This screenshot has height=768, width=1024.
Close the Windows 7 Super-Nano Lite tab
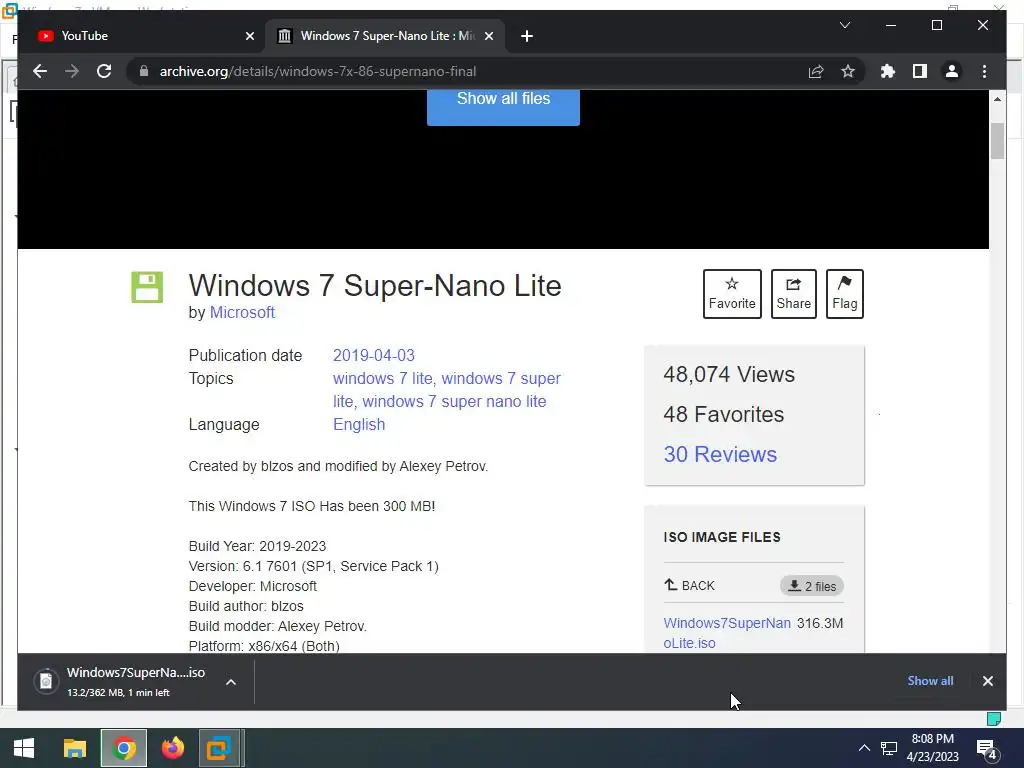pos(488,37)
